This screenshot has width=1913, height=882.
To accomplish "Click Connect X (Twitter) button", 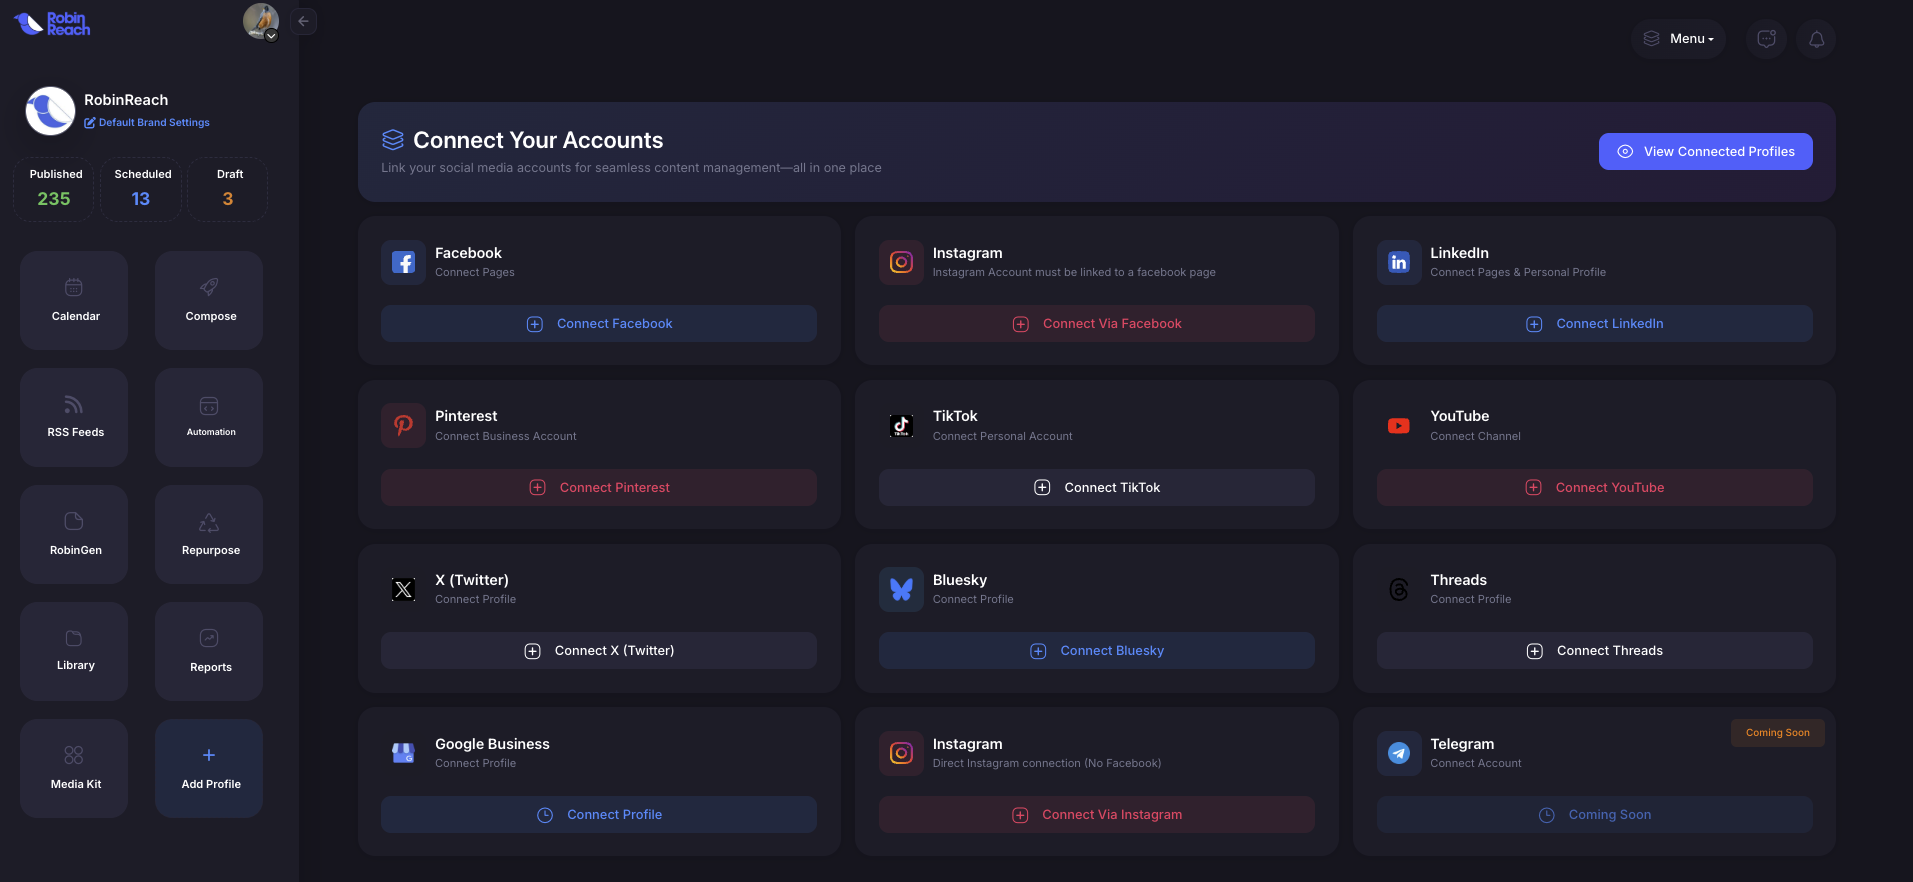I will pyautogui.click(x=599, y=650).
